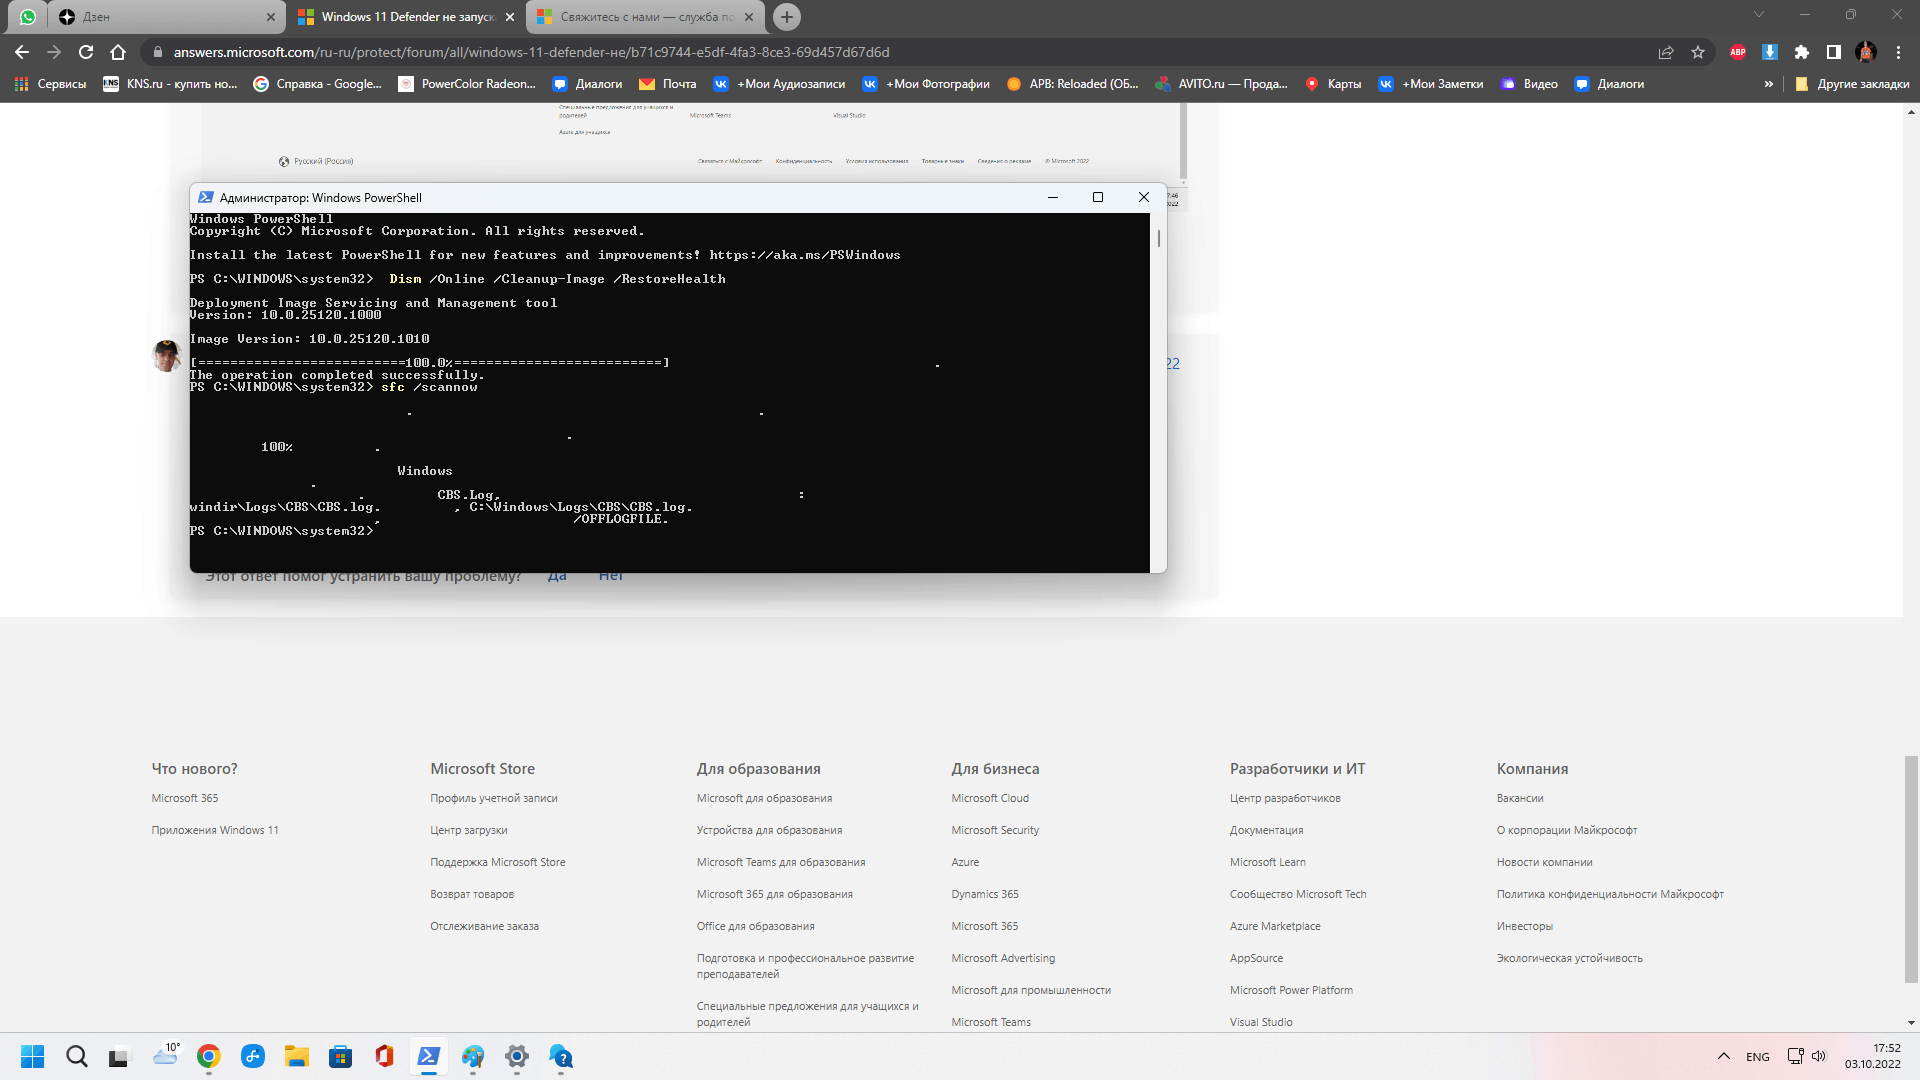Open the Get Help taskbar icon

coord(561,1056)
